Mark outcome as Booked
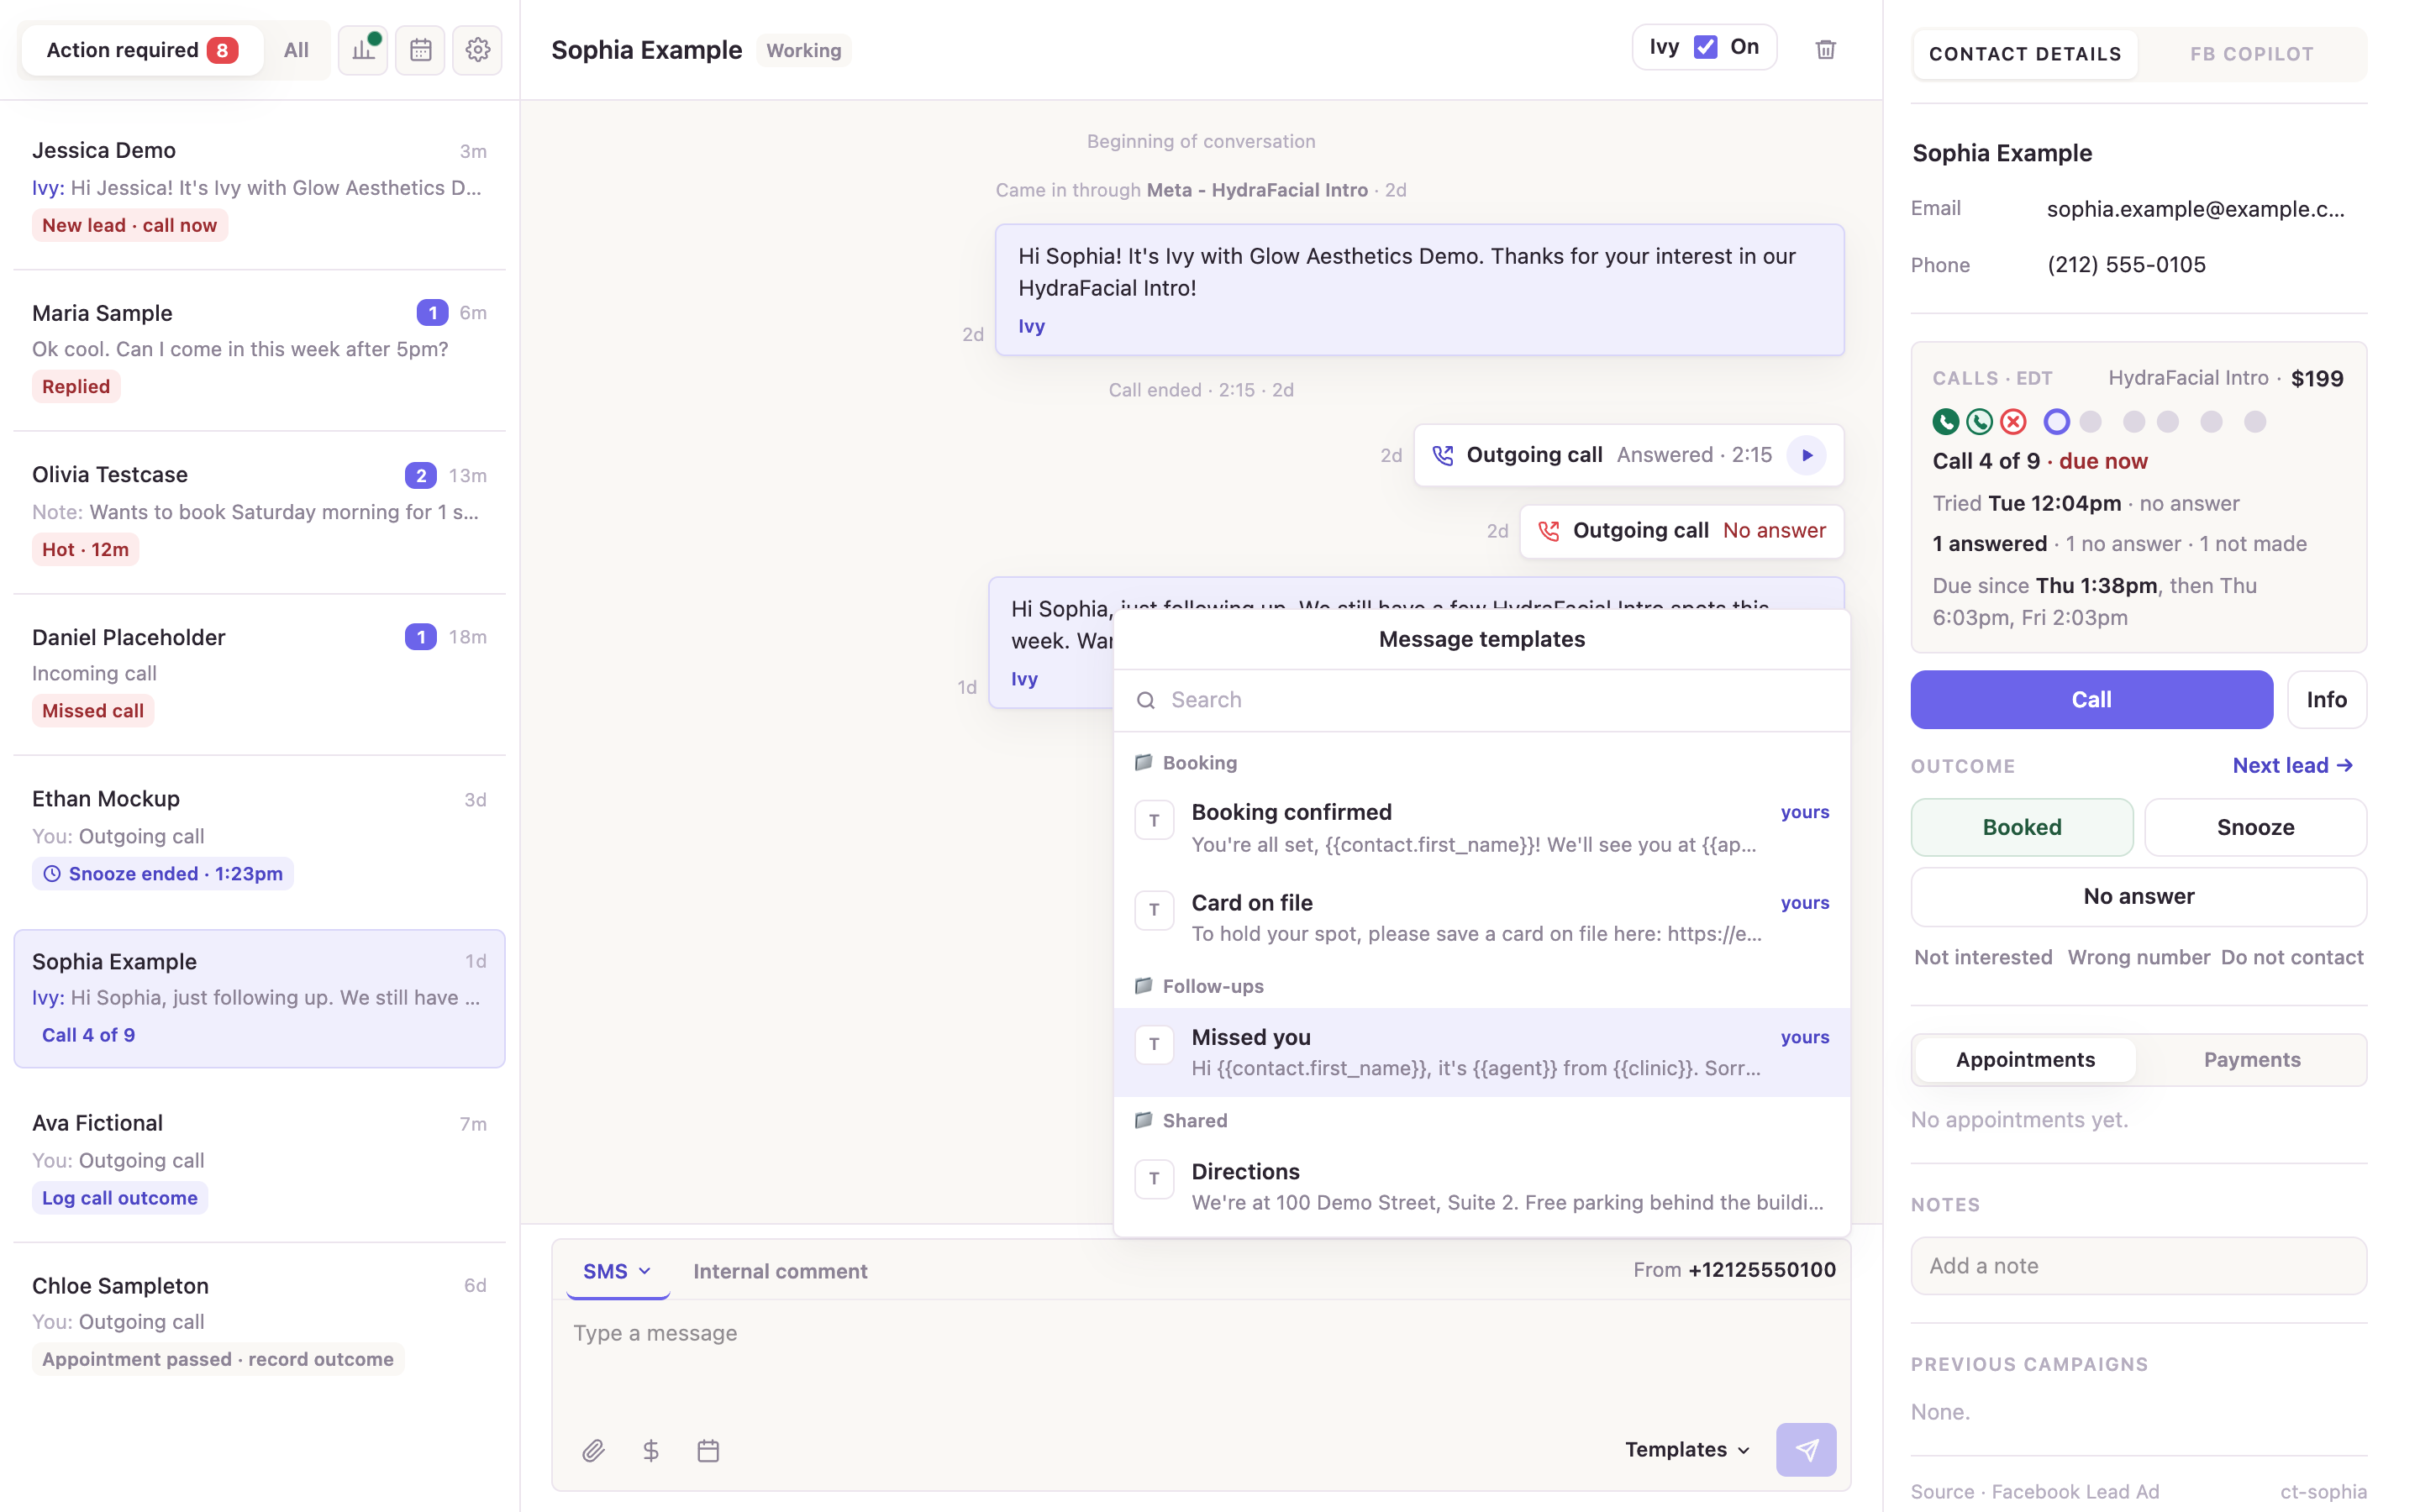Viewport: 2420px width, 1512px height. coord(2022,827)
